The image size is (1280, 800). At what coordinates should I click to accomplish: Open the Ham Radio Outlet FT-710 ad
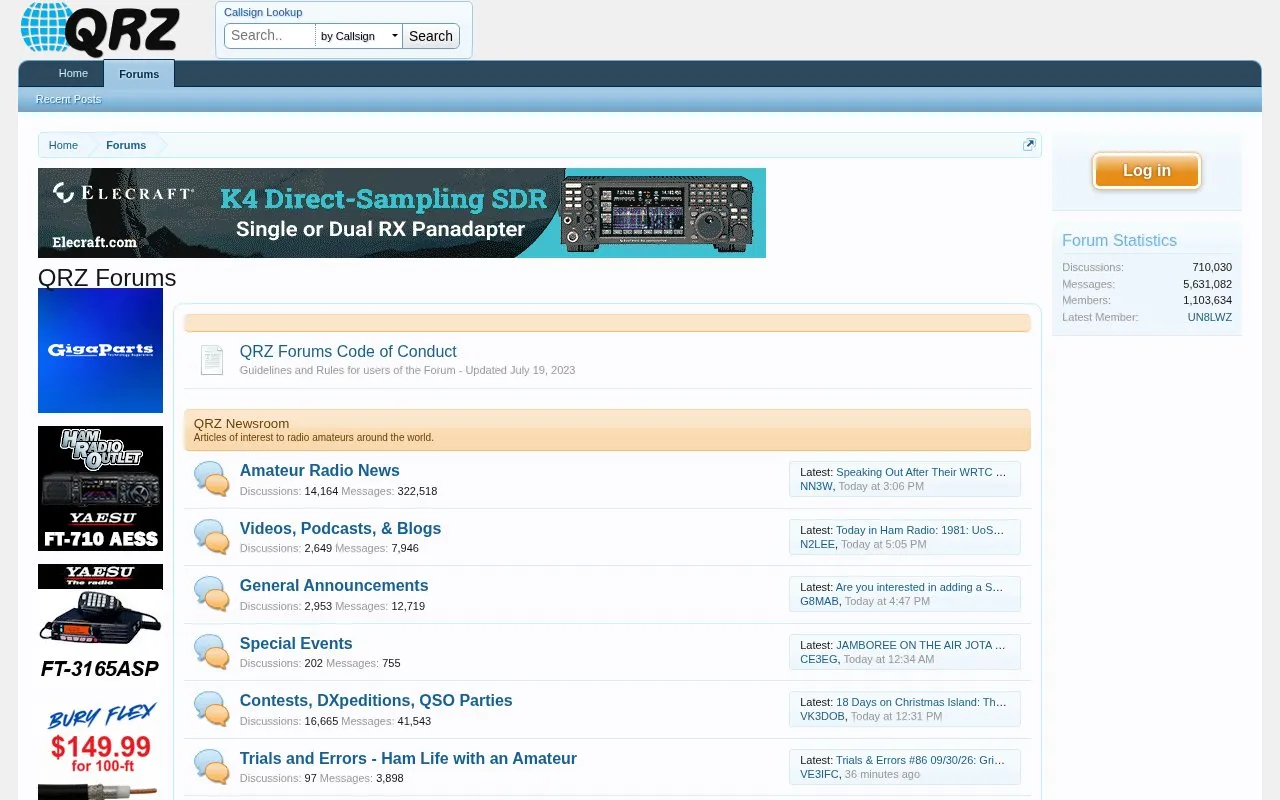[100, 488]
